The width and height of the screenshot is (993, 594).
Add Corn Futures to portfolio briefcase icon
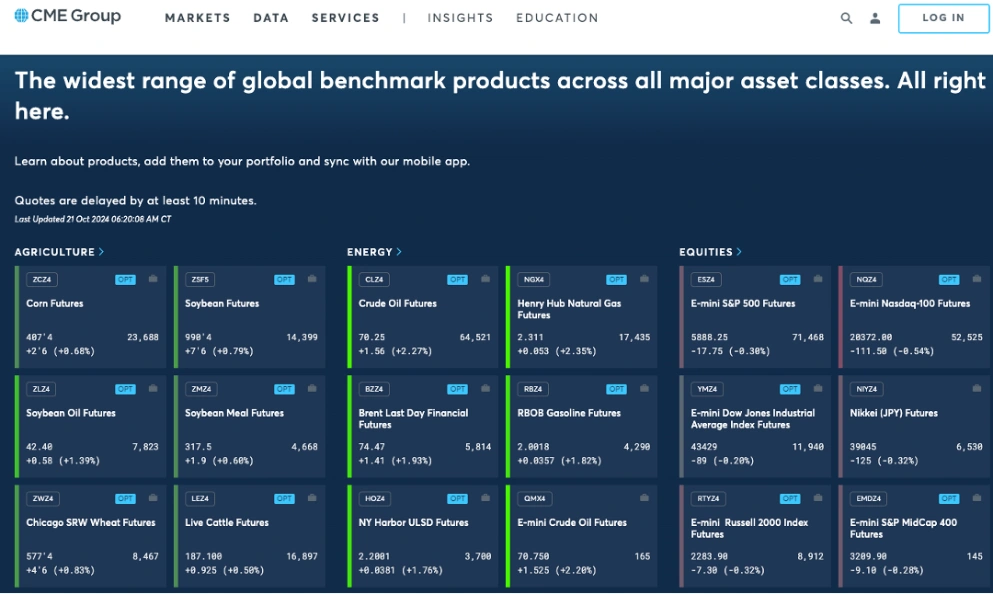click(153, 279)
